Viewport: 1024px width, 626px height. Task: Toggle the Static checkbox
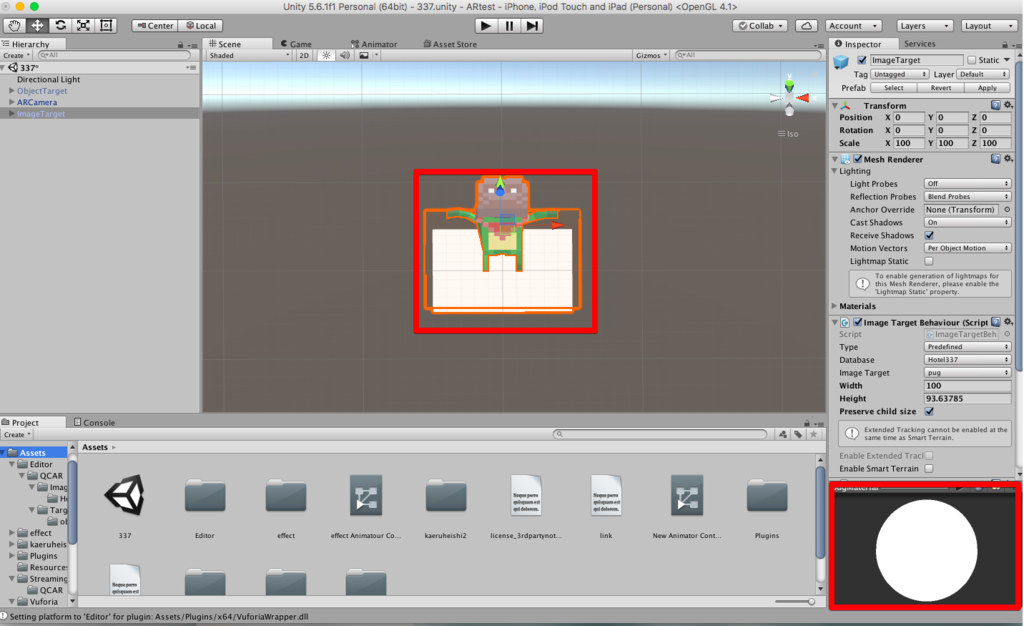972,60
